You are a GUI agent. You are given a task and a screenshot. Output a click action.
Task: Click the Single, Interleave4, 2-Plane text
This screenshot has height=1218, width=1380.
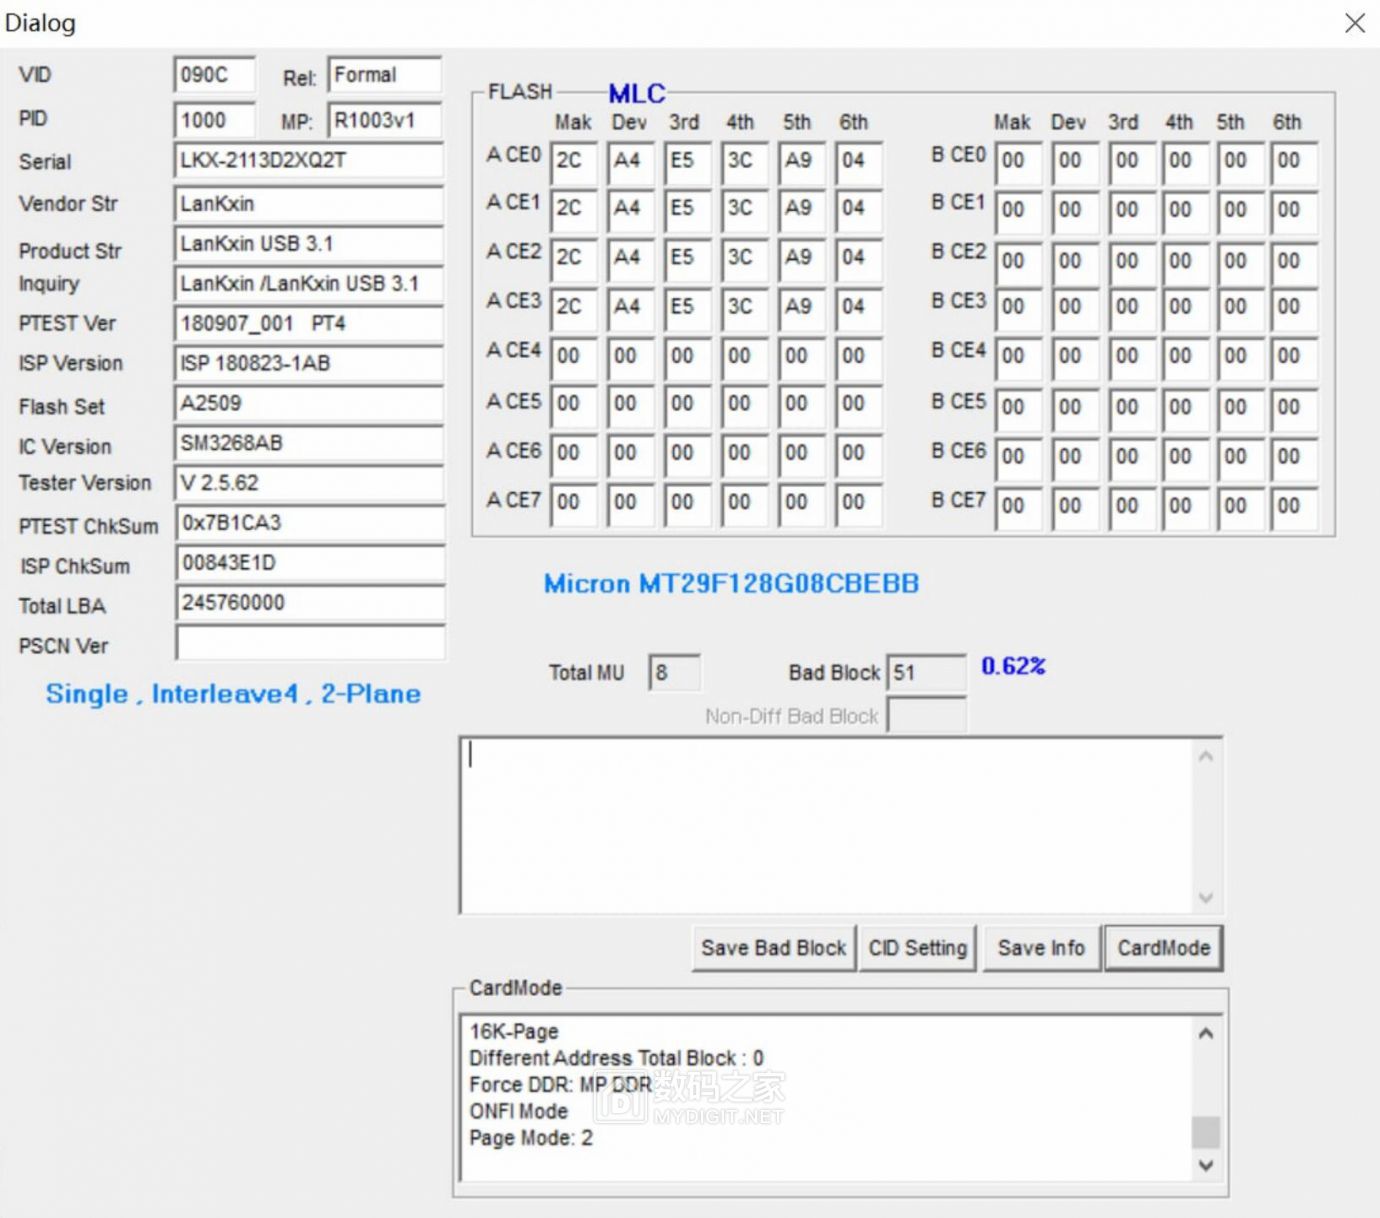pyautogui.click(x=233, y=694)
